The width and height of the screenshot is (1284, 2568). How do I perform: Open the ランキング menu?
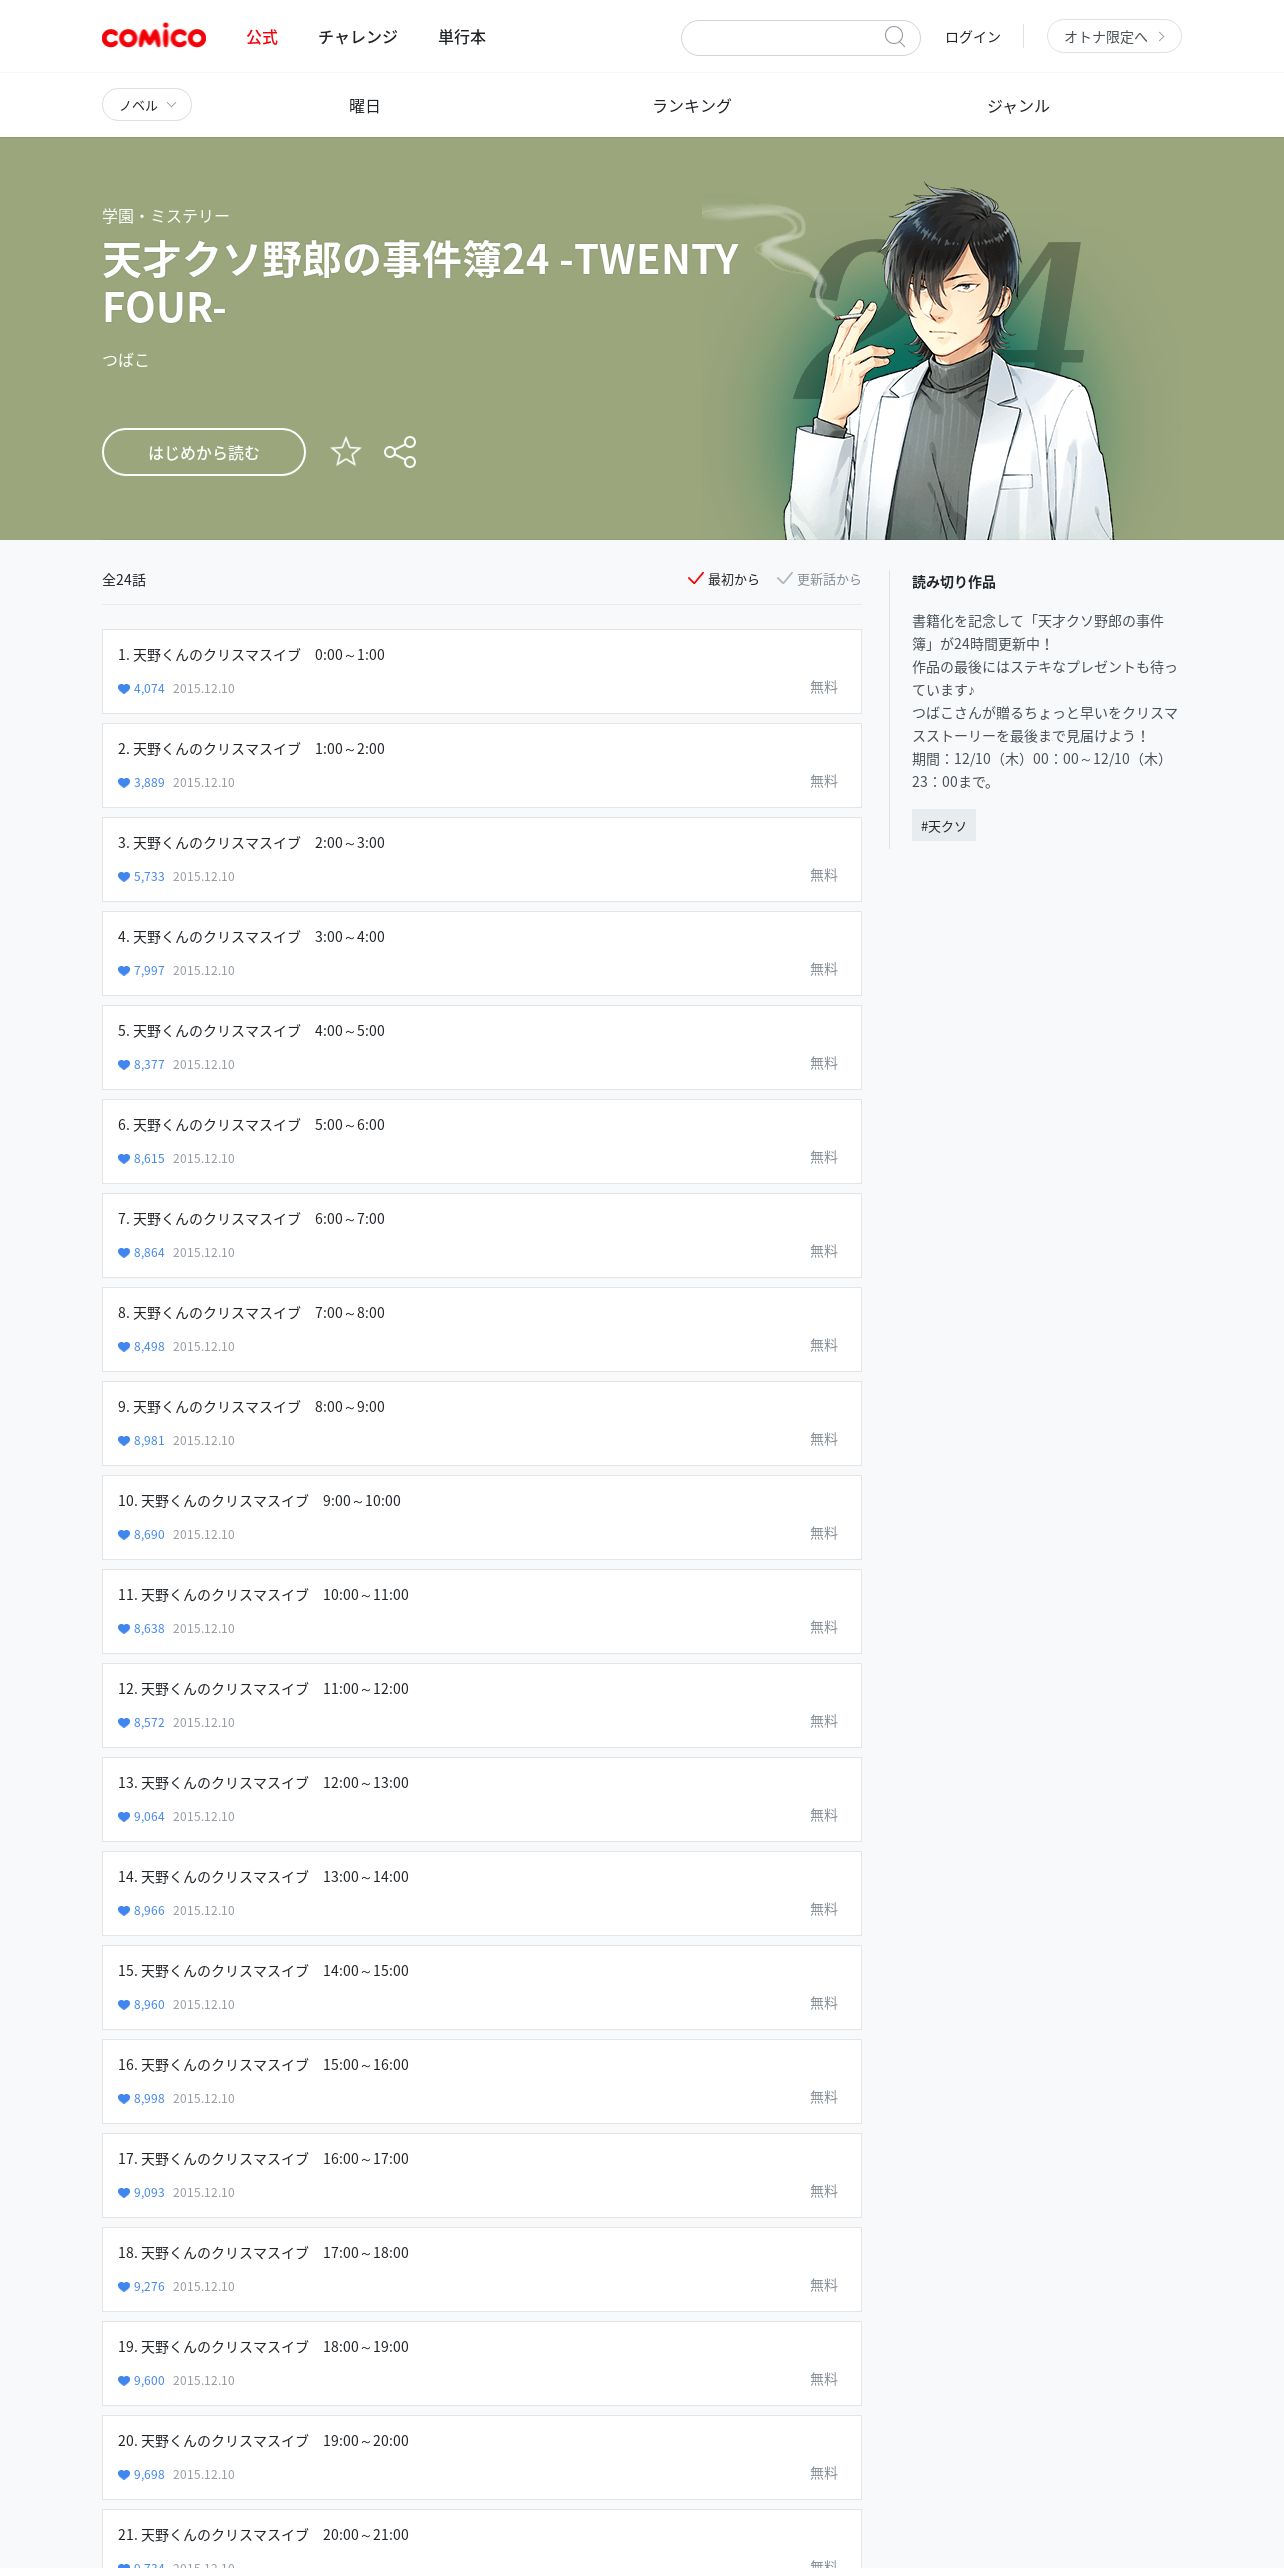click(692, 106)
